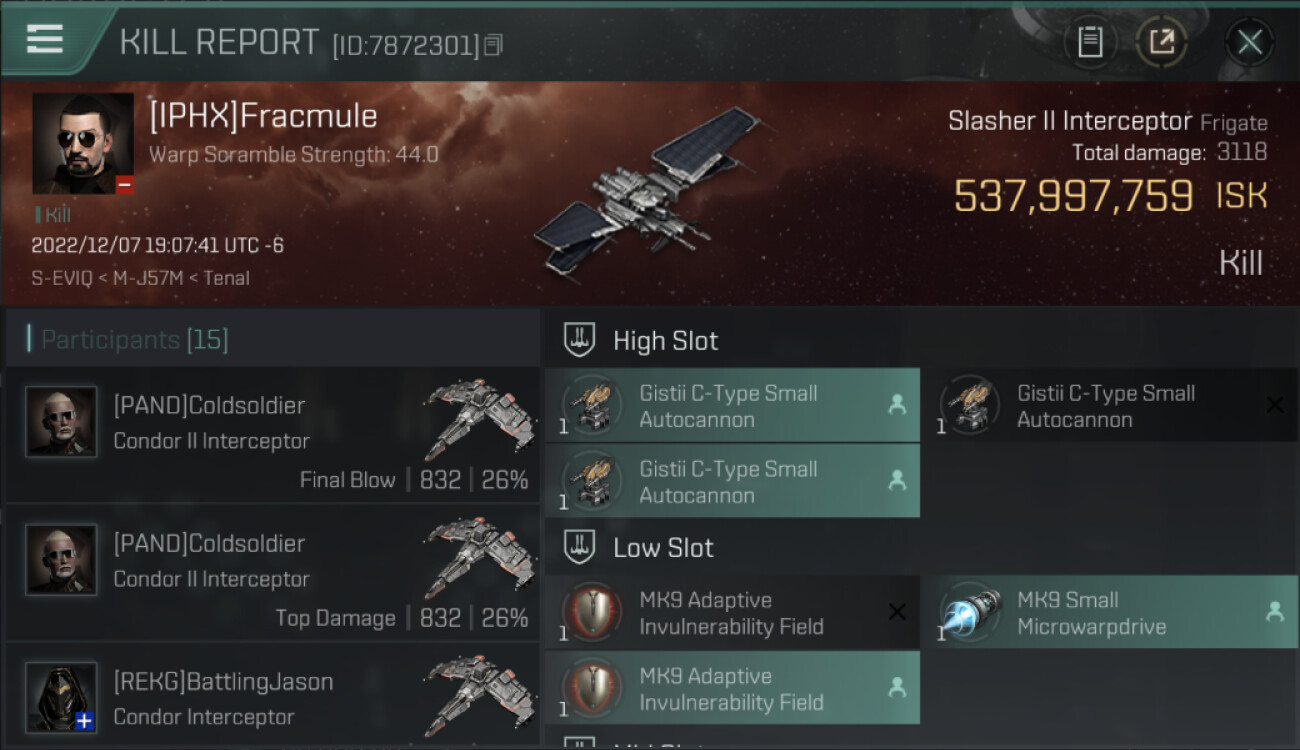Close the kill report window
This screenshot has width=1300, height=750.
pyautogui.click(x=1249, y=42)
